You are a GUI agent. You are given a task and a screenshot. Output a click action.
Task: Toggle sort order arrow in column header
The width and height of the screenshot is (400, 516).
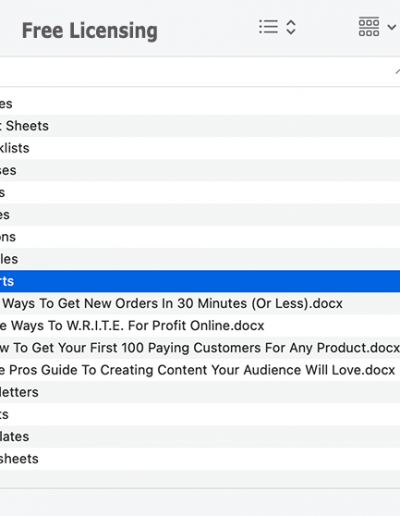click(x=397, y=71)
